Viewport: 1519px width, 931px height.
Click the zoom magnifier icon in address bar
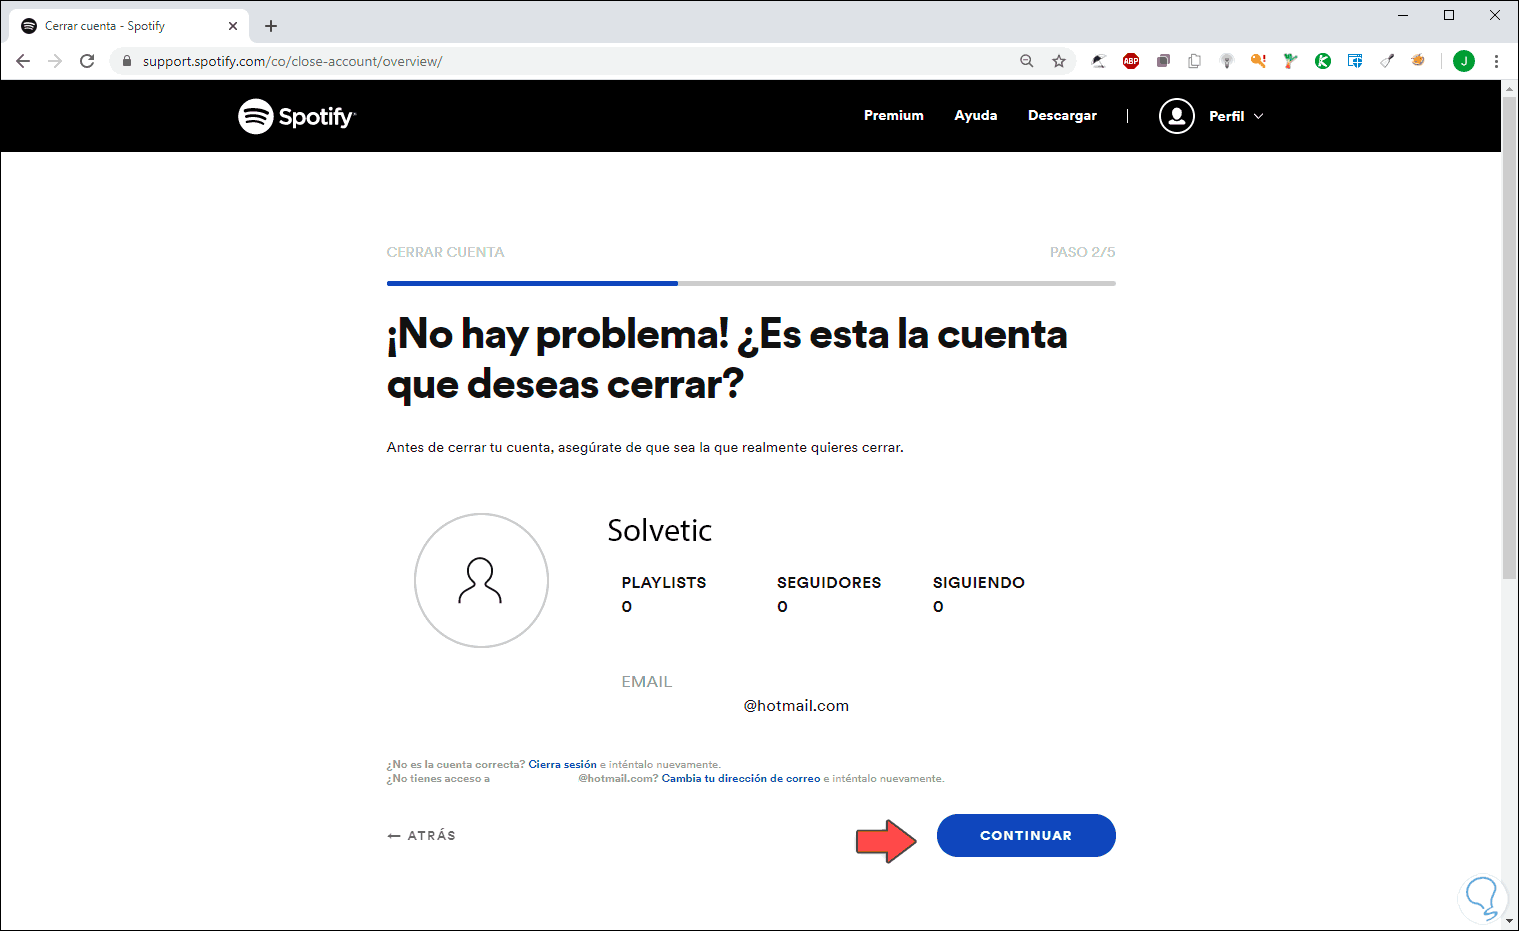1027,61
